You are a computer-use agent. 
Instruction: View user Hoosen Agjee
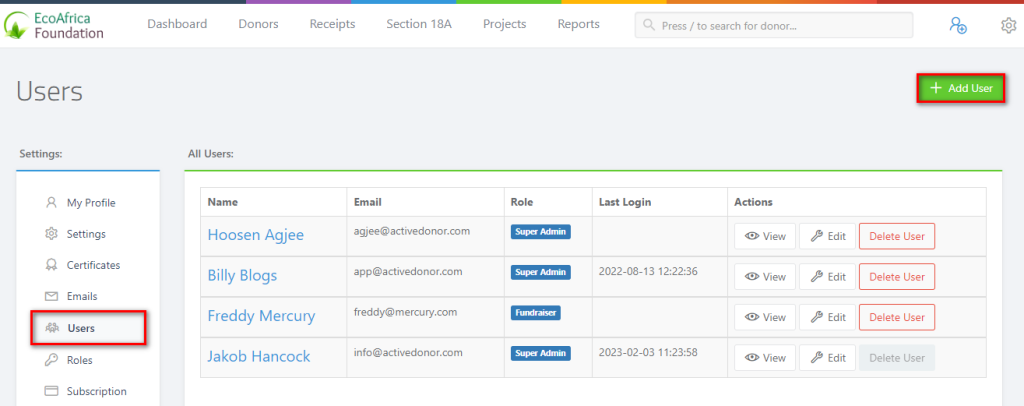point(765,236)
